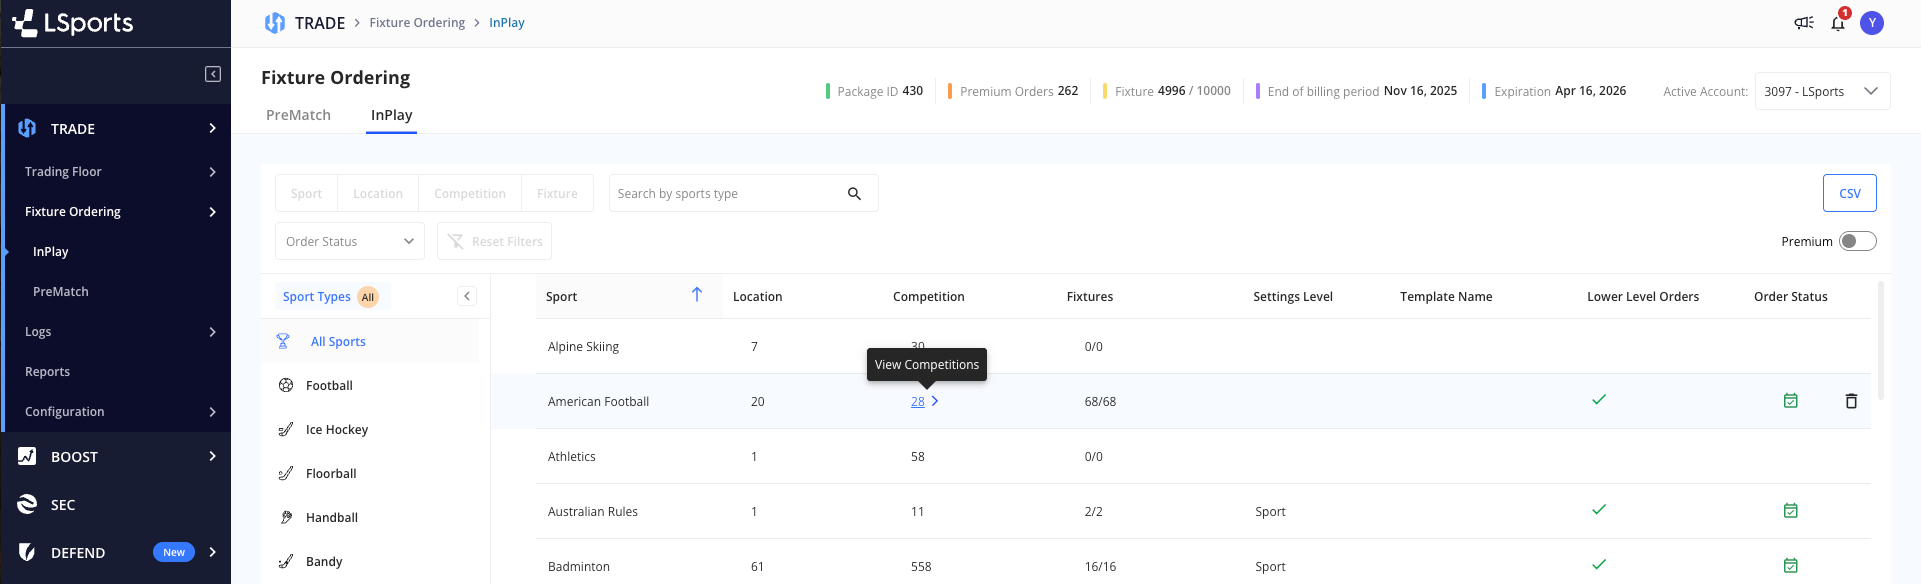The height and width of the screenshot is (584, 1921).
Task: Sort by Sport column arrow
Action: click(697, 295)
